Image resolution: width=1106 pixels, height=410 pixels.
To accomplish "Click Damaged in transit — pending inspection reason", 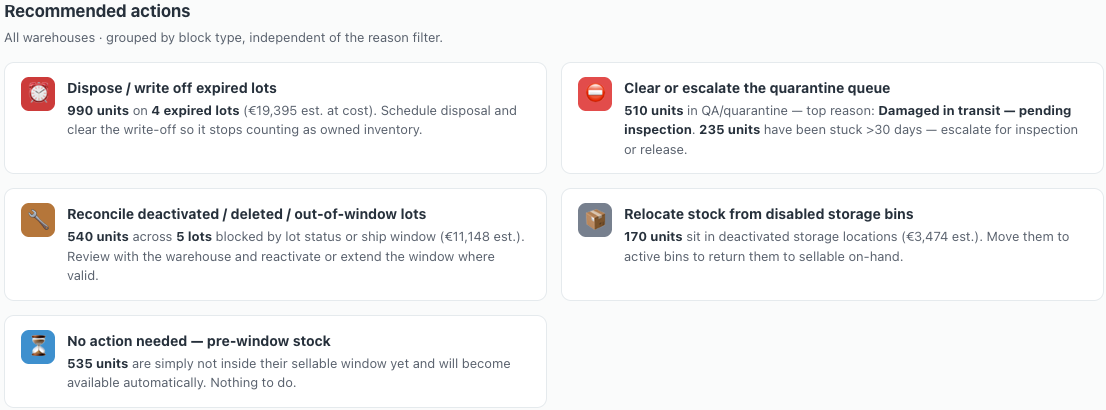I will pyautogui.click(x=848, y=120).
